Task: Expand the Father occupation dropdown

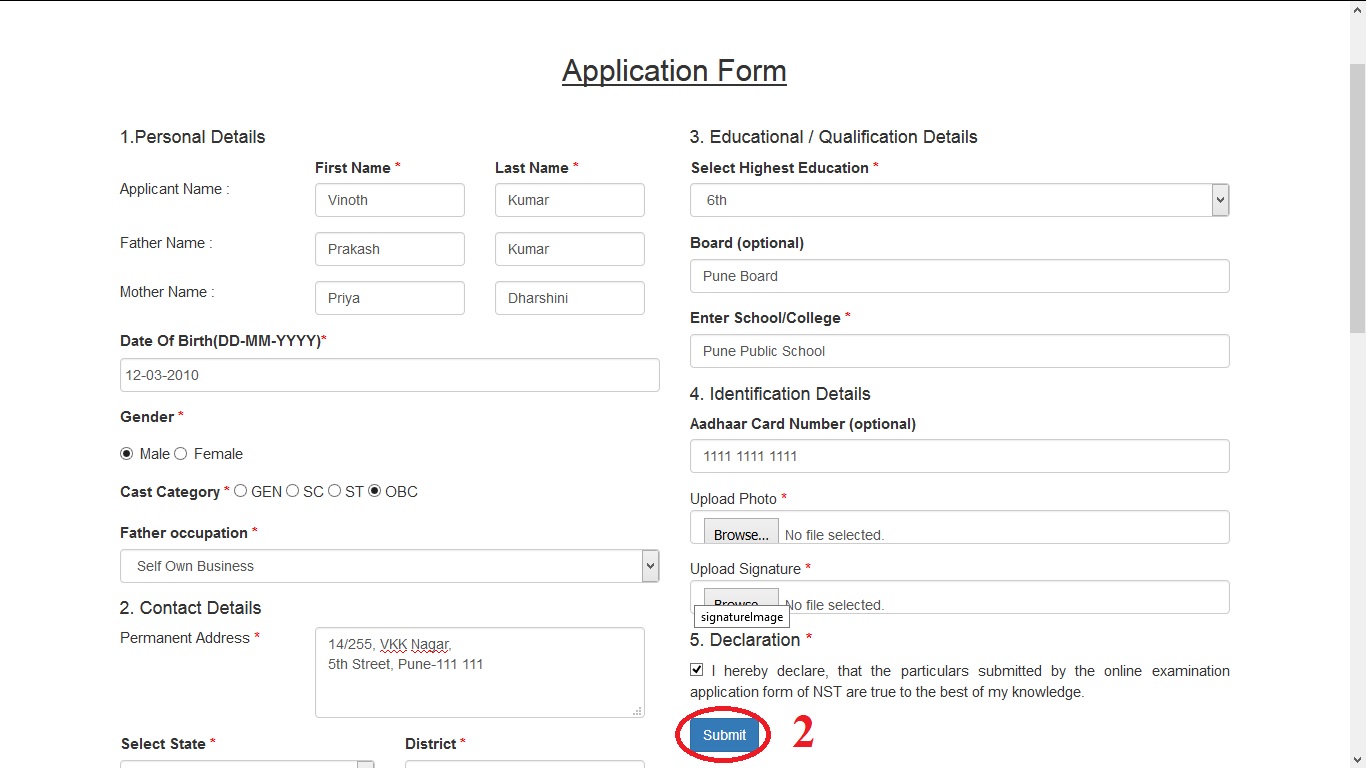Action: point(389,566)
